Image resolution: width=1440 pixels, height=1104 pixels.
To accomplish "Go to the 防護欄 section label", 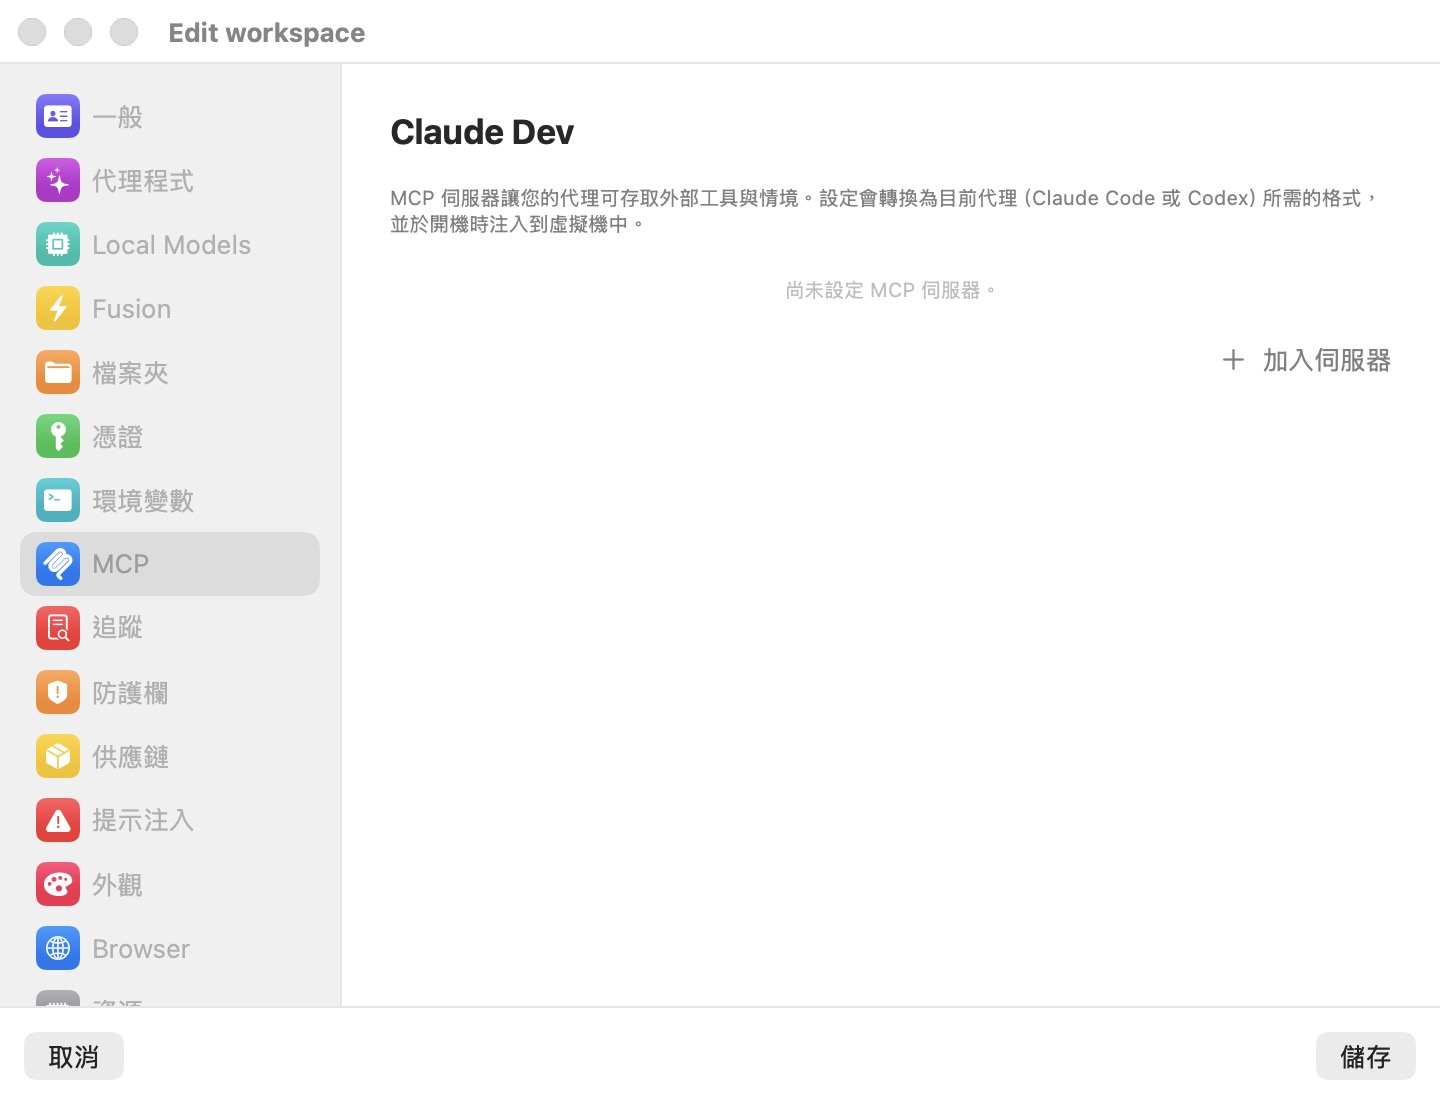I will 130,693.
